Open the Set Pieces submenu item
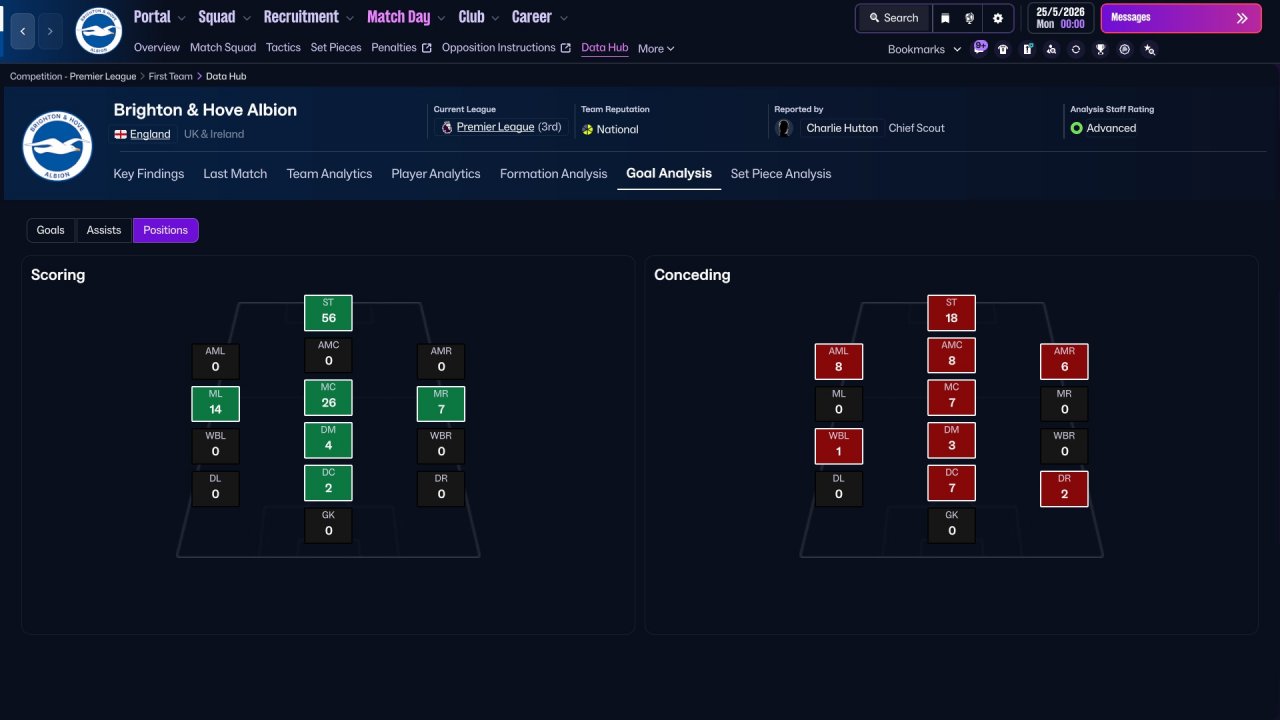This screenshot has width=1280, height=720. (336, 48)
